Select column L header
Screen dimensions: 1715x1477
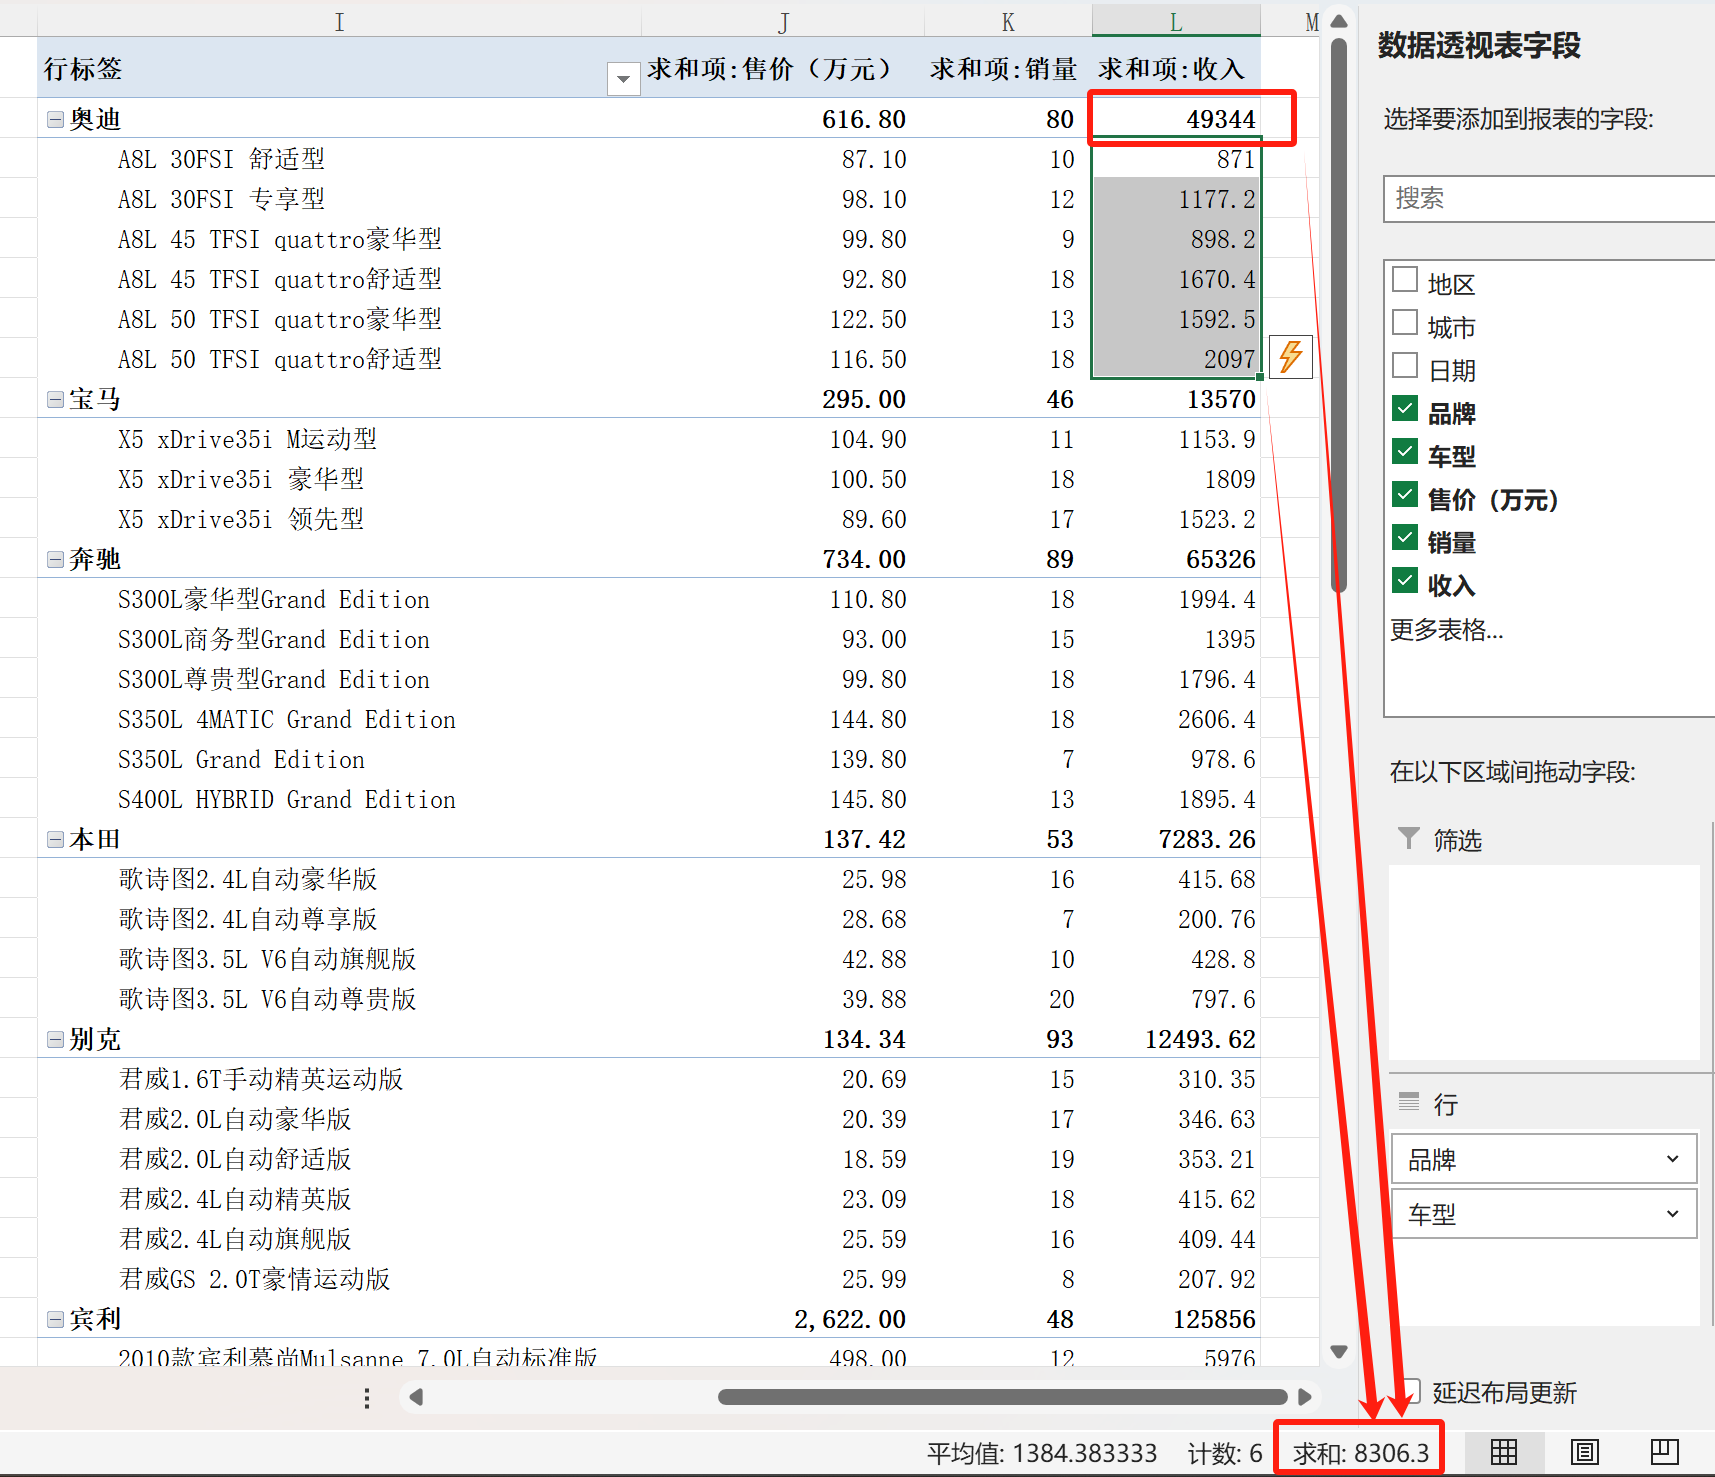click(x=1176, y=21)
